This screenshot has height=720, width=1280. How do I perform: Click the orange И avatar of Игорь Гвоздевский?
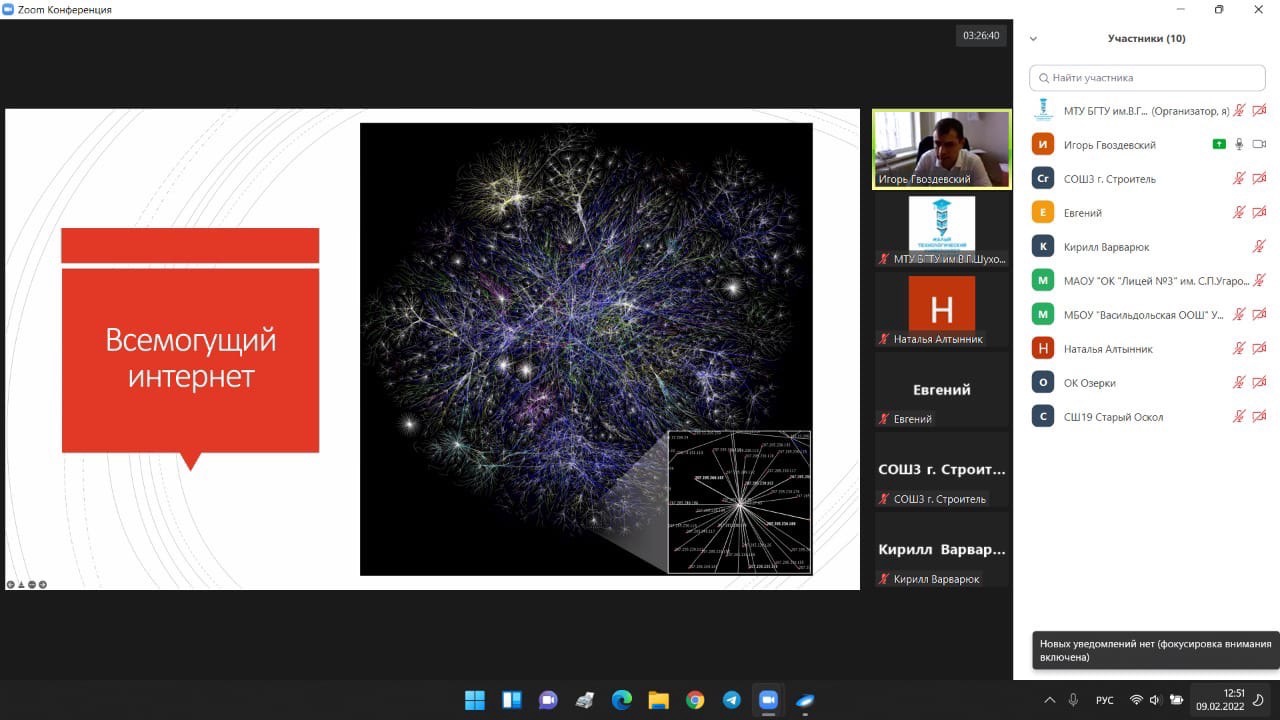(x=1043, y=144)
